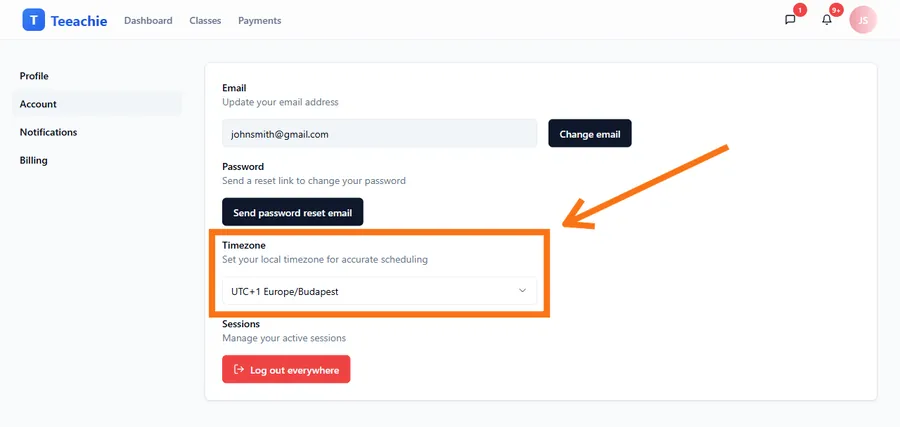The height and width of the screenshot is (427, 900).
Task: Click the Teeachie logo icon
Action: (x=34, y=20)
